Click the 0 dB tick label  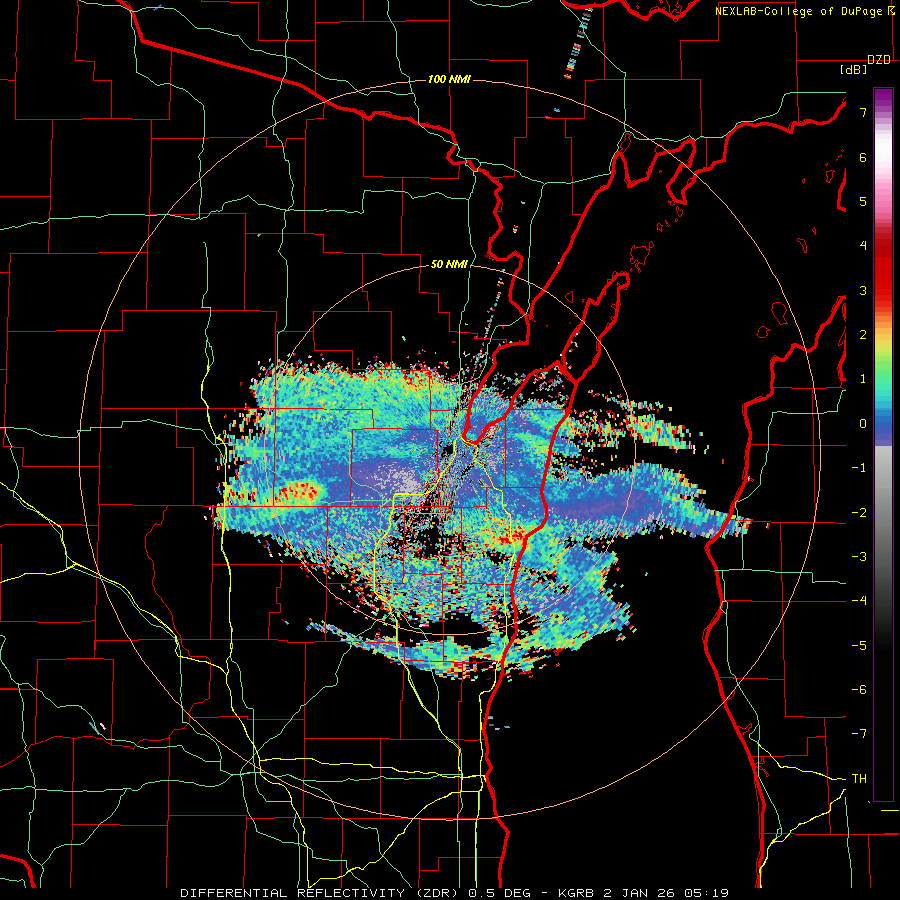click(863, 424)
